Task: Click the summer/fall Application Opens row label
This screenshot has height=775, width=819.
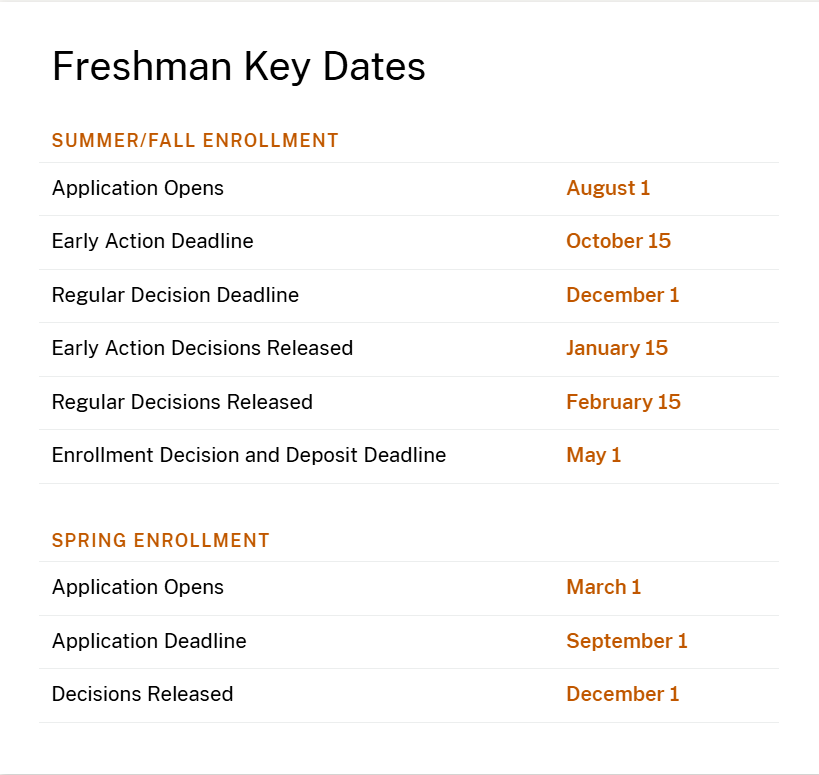Action: point(138,188)
